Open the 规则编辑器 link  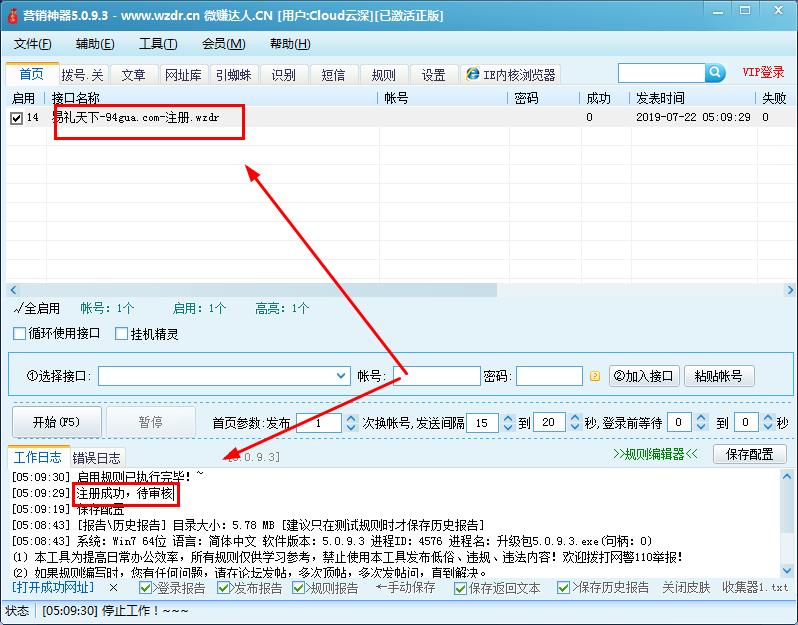click(x=656, y=454)
